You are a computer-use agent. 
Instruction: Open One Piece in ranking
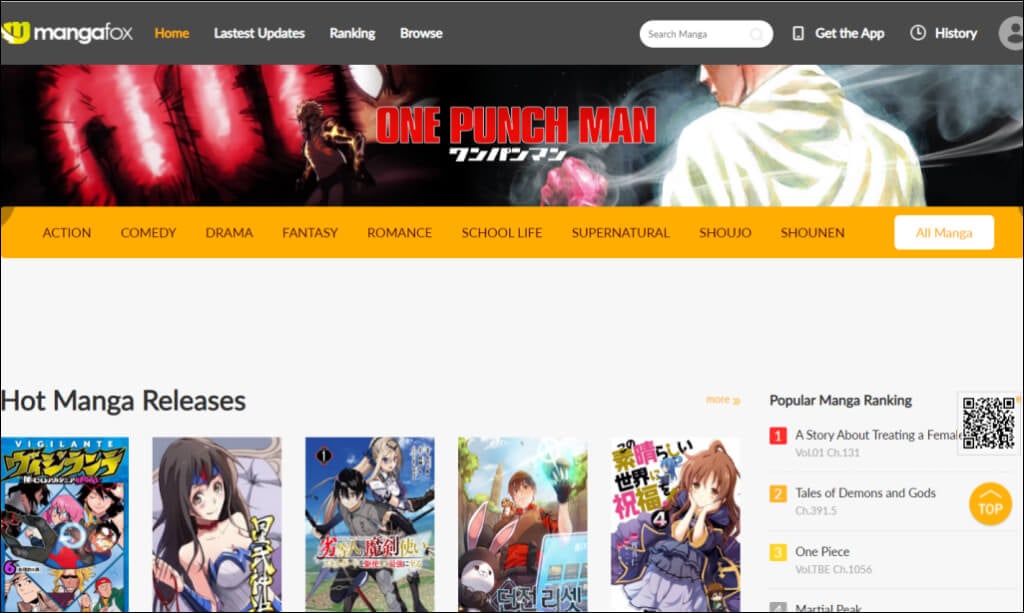822,552
